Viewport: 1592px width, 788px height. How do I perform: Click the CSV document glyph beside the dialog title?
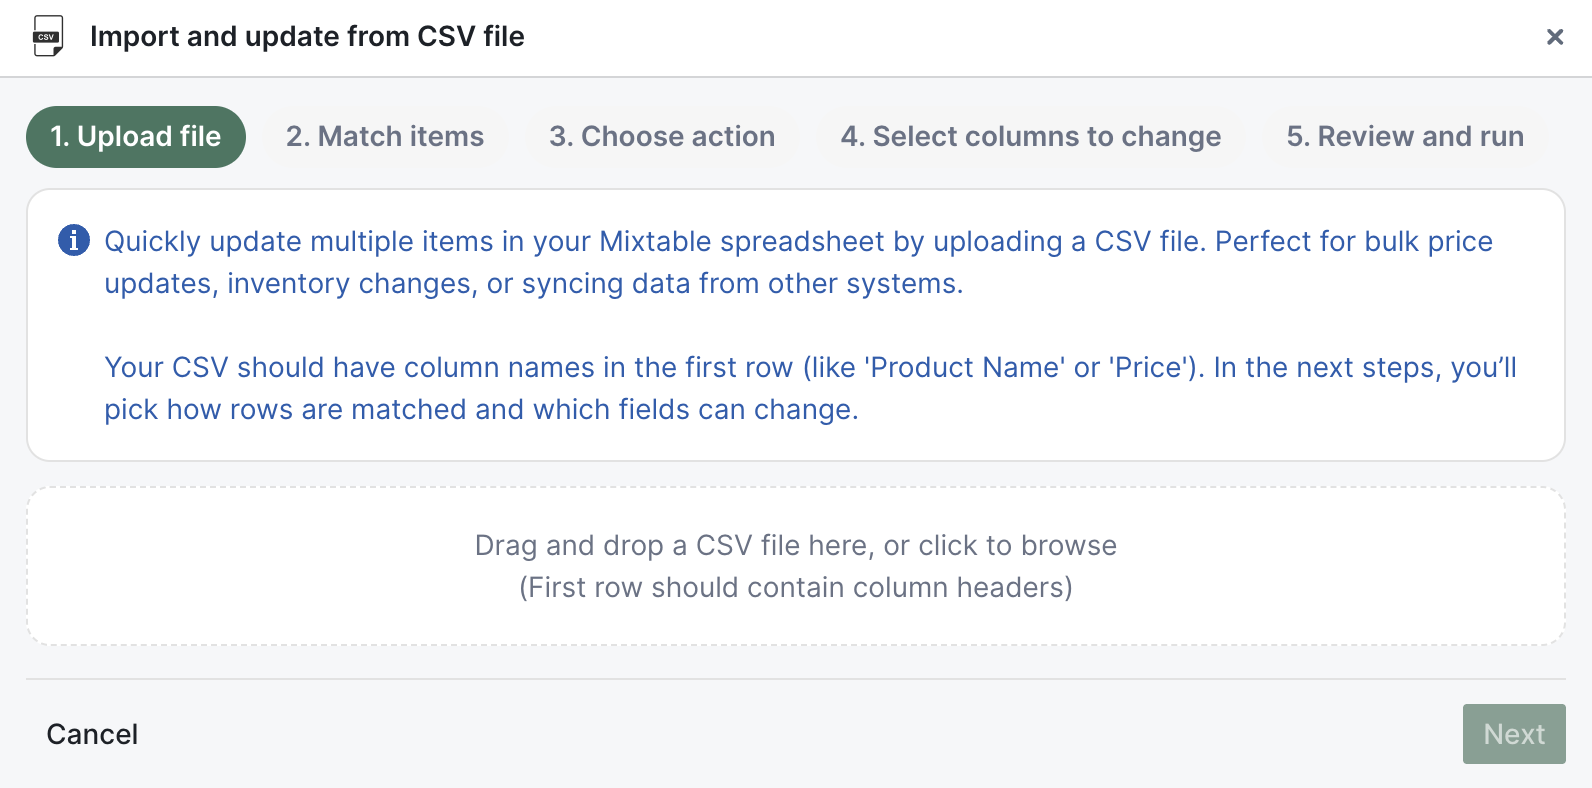pos(46,37)
